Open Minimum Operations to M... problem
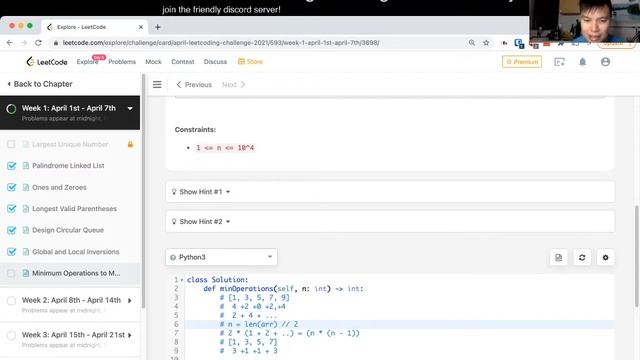 (76, 273)
